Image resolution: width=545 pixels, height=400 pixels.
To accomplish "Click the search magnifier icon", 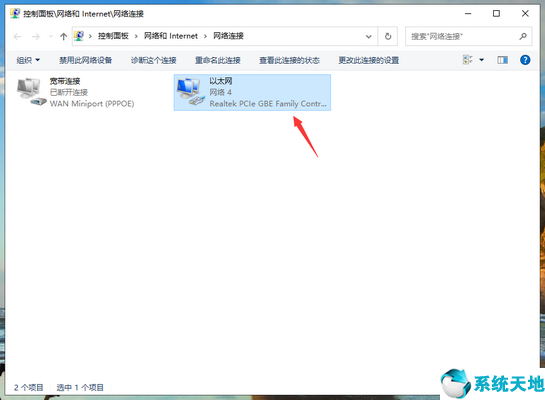I will coord(523,36).
